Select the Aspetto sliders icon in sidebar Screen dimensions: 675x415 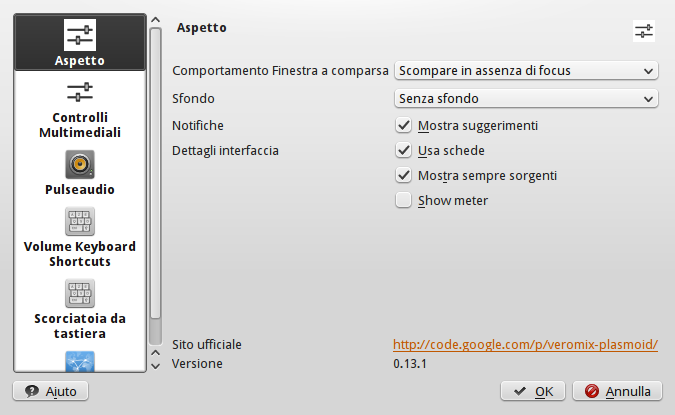pyautogui.click(x=80, y=34)
